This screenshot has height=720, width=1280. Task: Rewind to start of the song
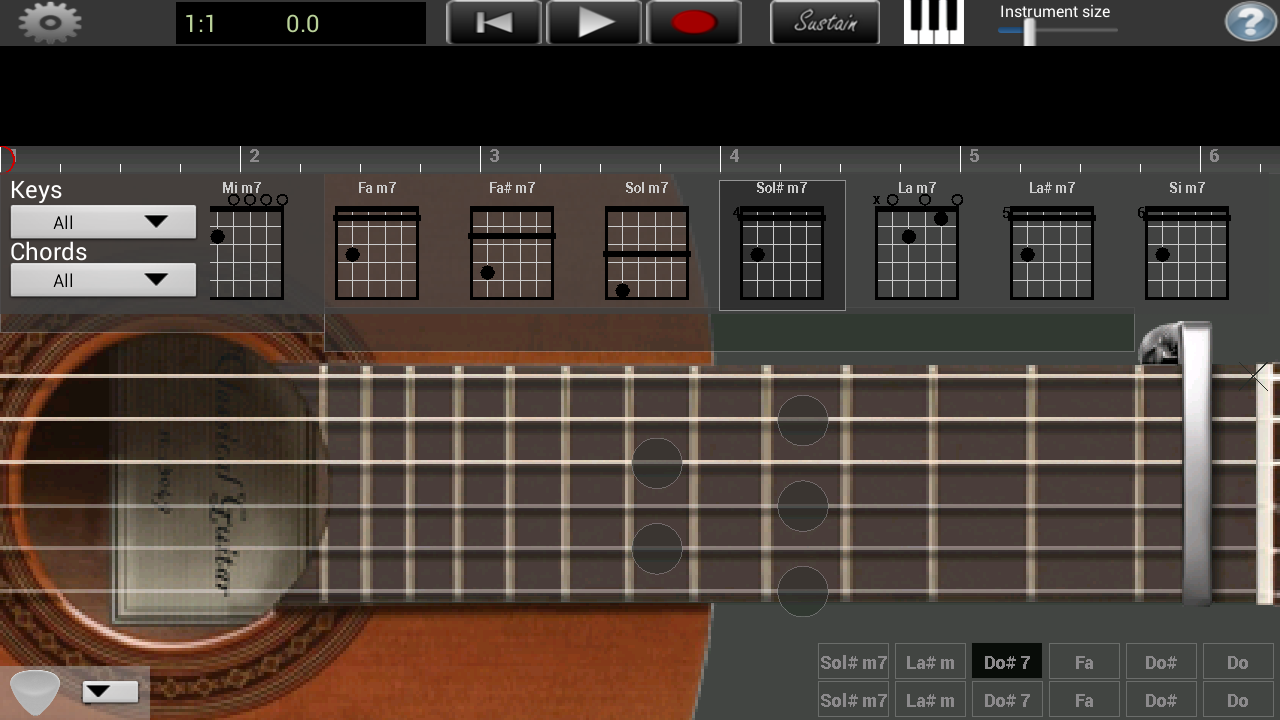pyautogui.click(x=494, y=22)
